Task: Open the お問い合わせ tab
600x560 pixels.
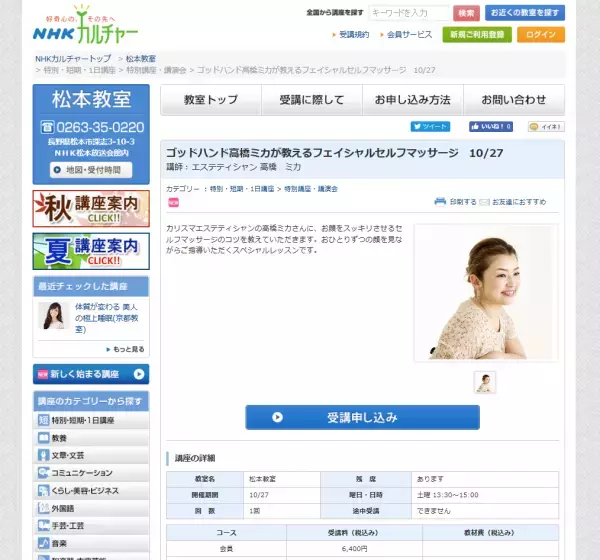Action: 513,100
